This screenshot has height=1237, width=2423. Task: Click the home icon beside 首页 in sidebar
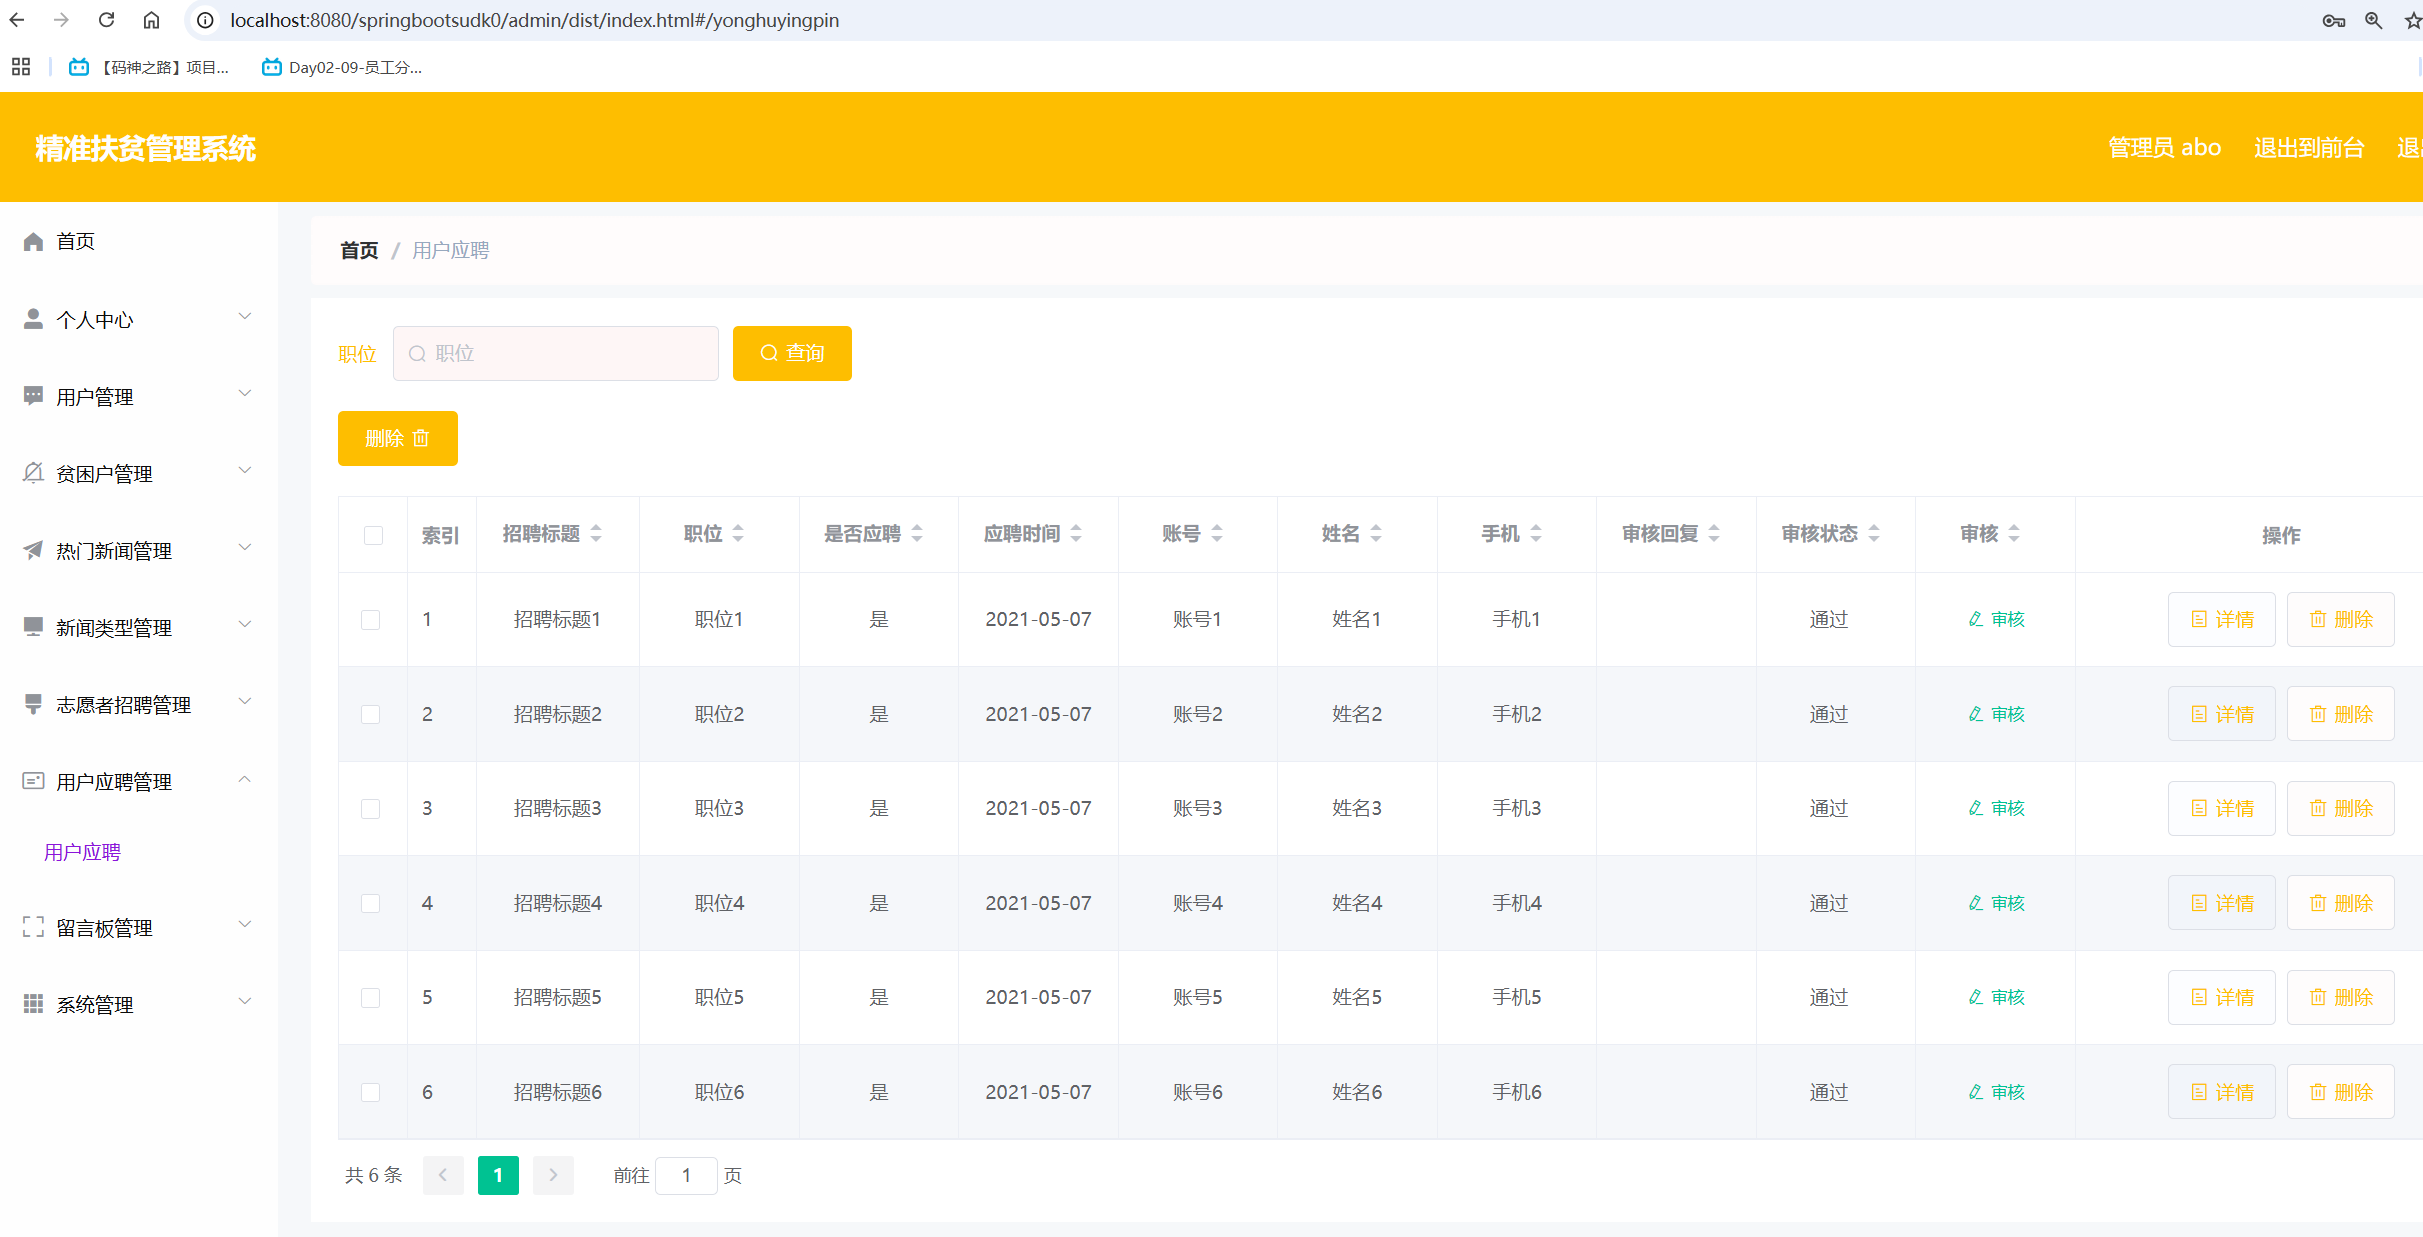pyautogui.click(x=33, y=242)
